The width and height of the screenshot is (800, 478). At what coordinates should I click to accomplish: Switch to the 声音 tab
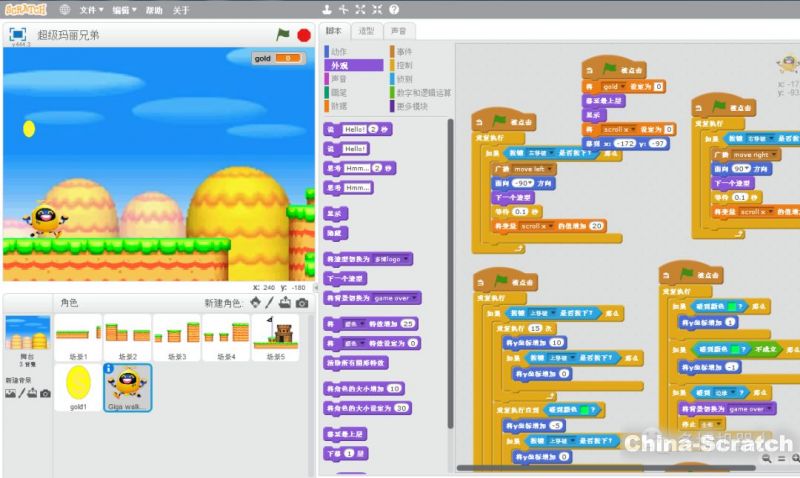pos(398,31)
